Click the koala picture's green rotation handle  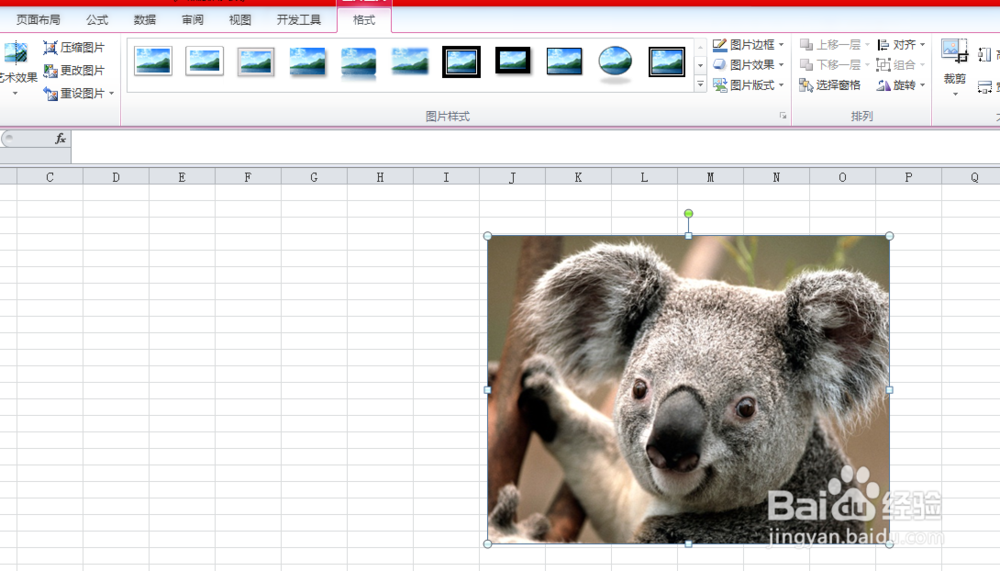[x=688, y=213]
